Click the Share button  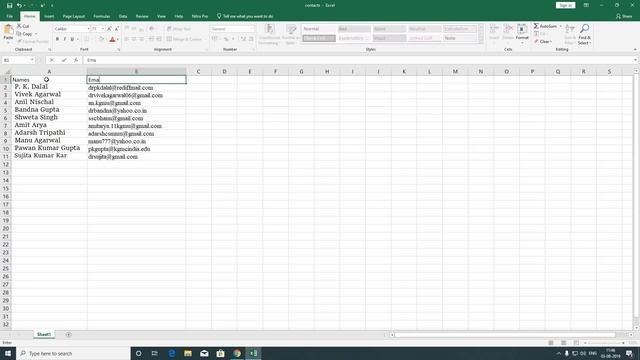pyautogui.click(x=624, y=16)
